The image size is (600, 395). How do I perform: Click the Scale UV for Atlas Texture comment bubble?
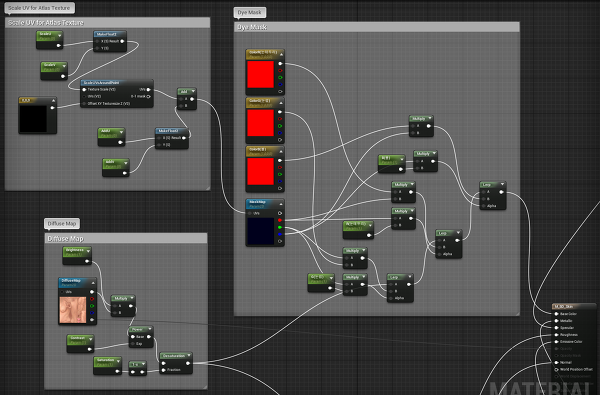click(x=39, y=8)
